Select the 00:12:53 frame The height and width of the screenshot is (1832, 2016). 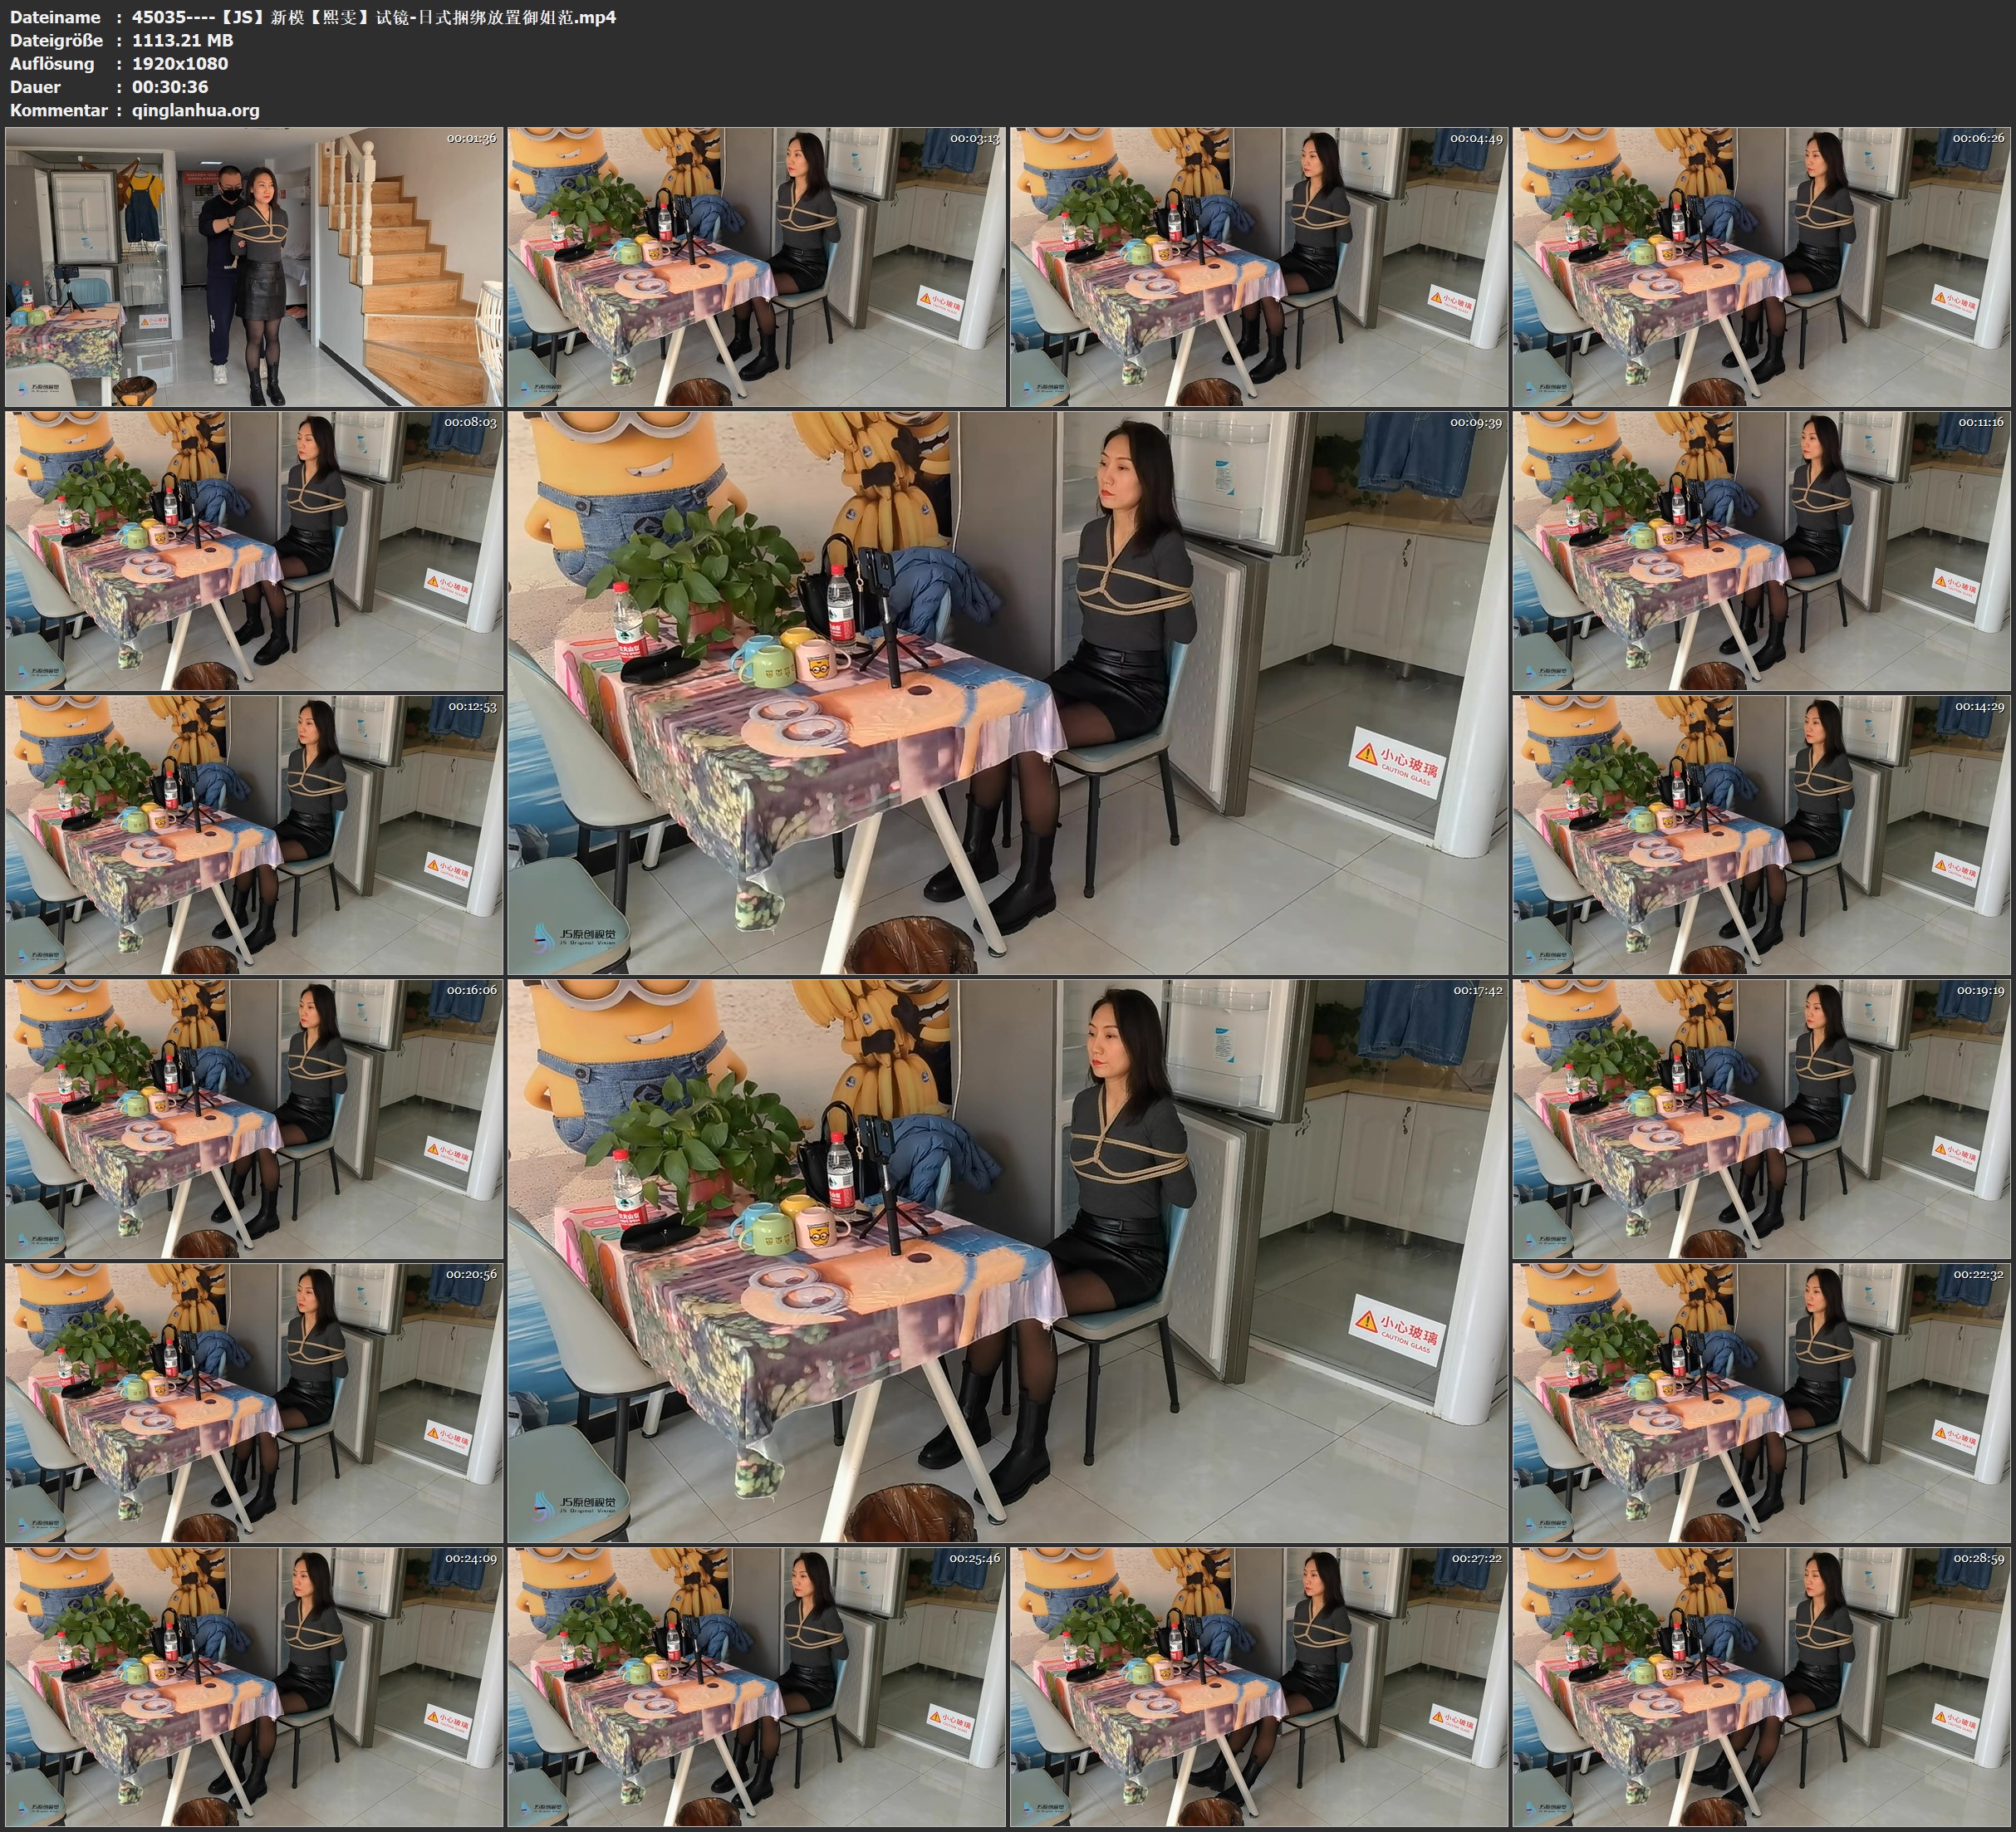point(254,835)
